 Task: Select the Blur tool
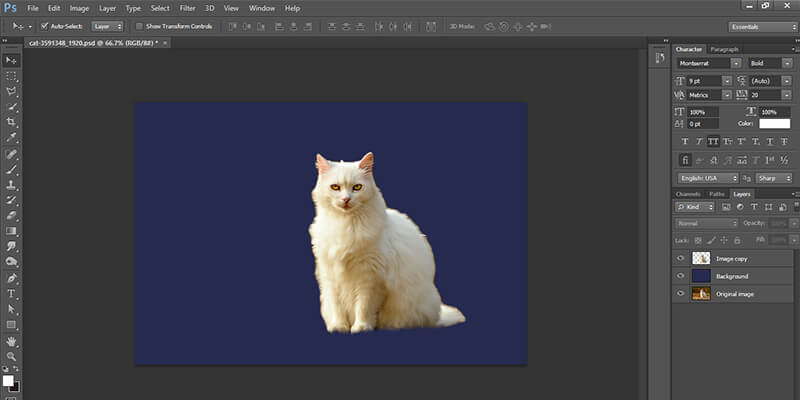(11, 246)
